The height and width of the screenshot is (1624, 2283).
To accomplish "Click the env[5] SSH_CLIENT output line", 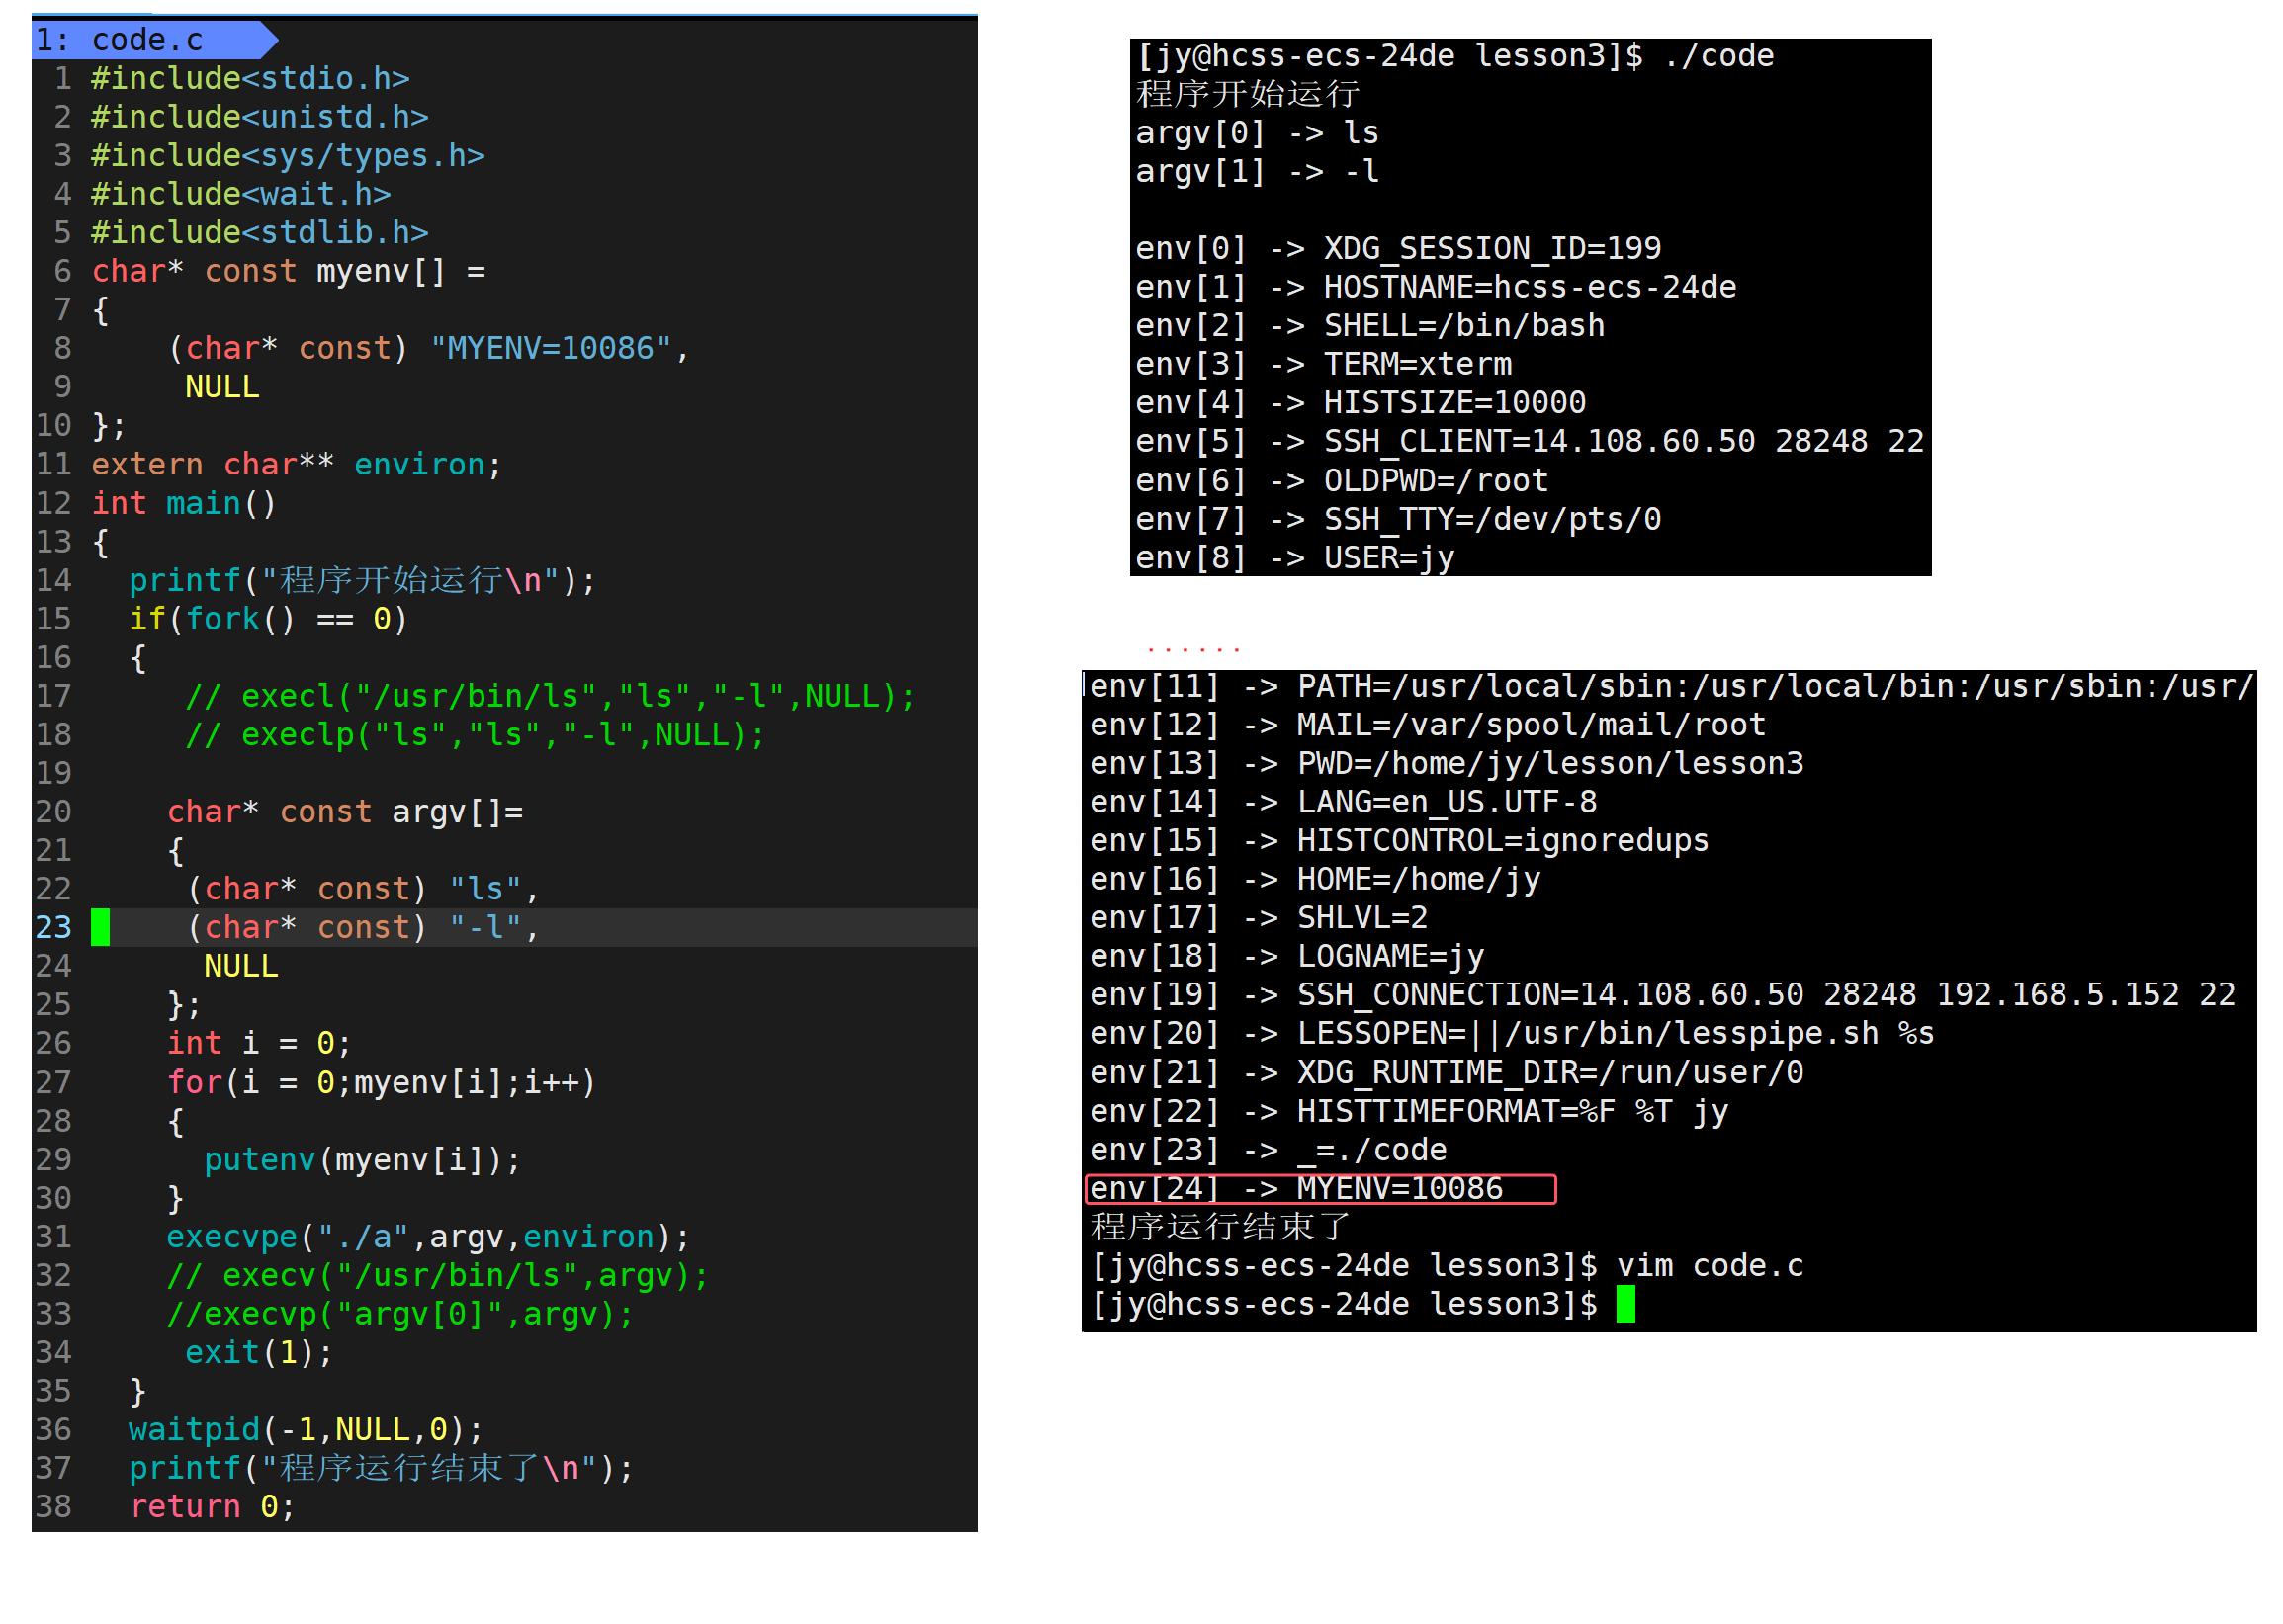I will (1530, 441).
